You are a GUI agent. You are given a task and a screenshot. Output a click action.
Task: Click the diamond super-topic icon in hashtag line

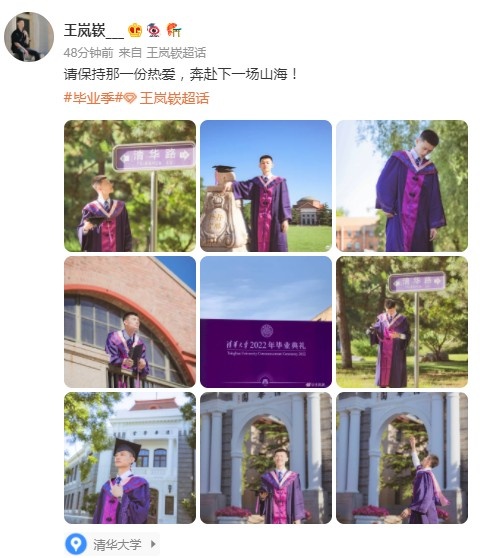[130, 98]
